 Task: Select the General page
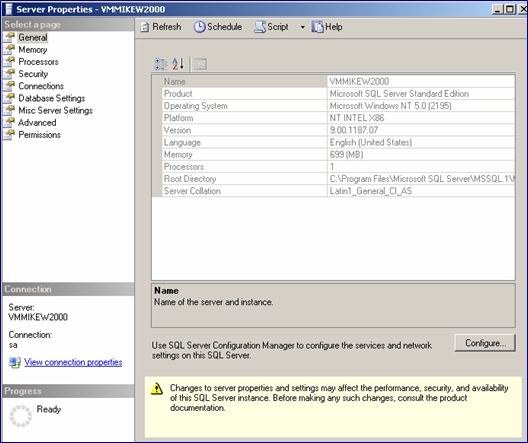(33, 37)
